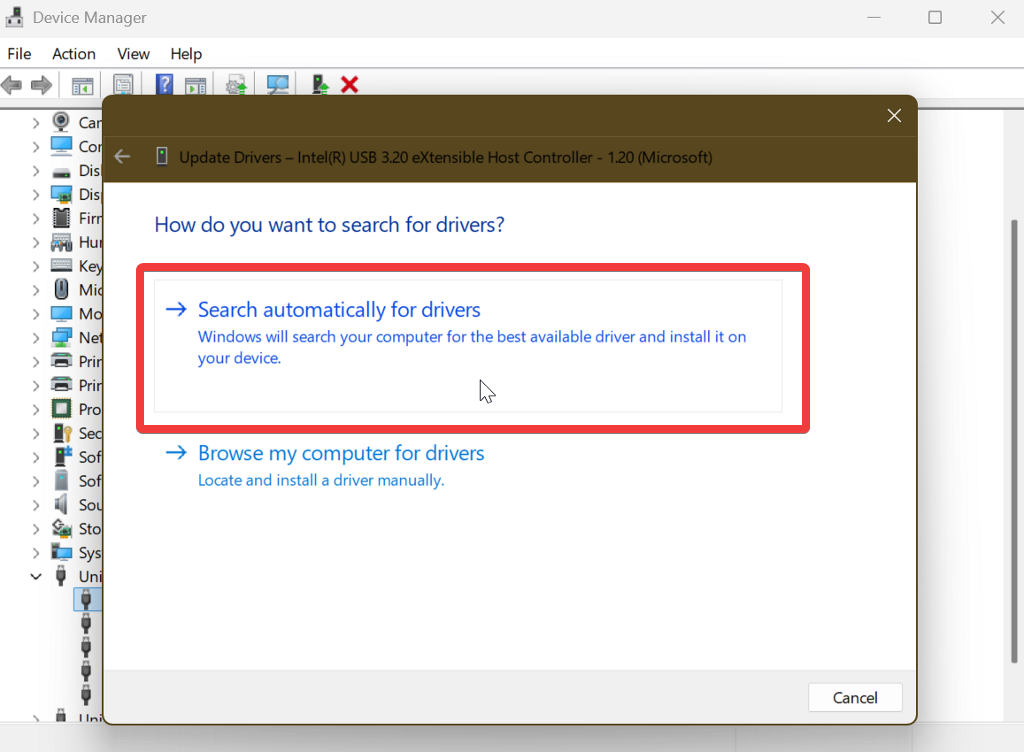Click the back arrow in Update Drivers wizard
The image size is (1024, 752).
click(121, 156)
